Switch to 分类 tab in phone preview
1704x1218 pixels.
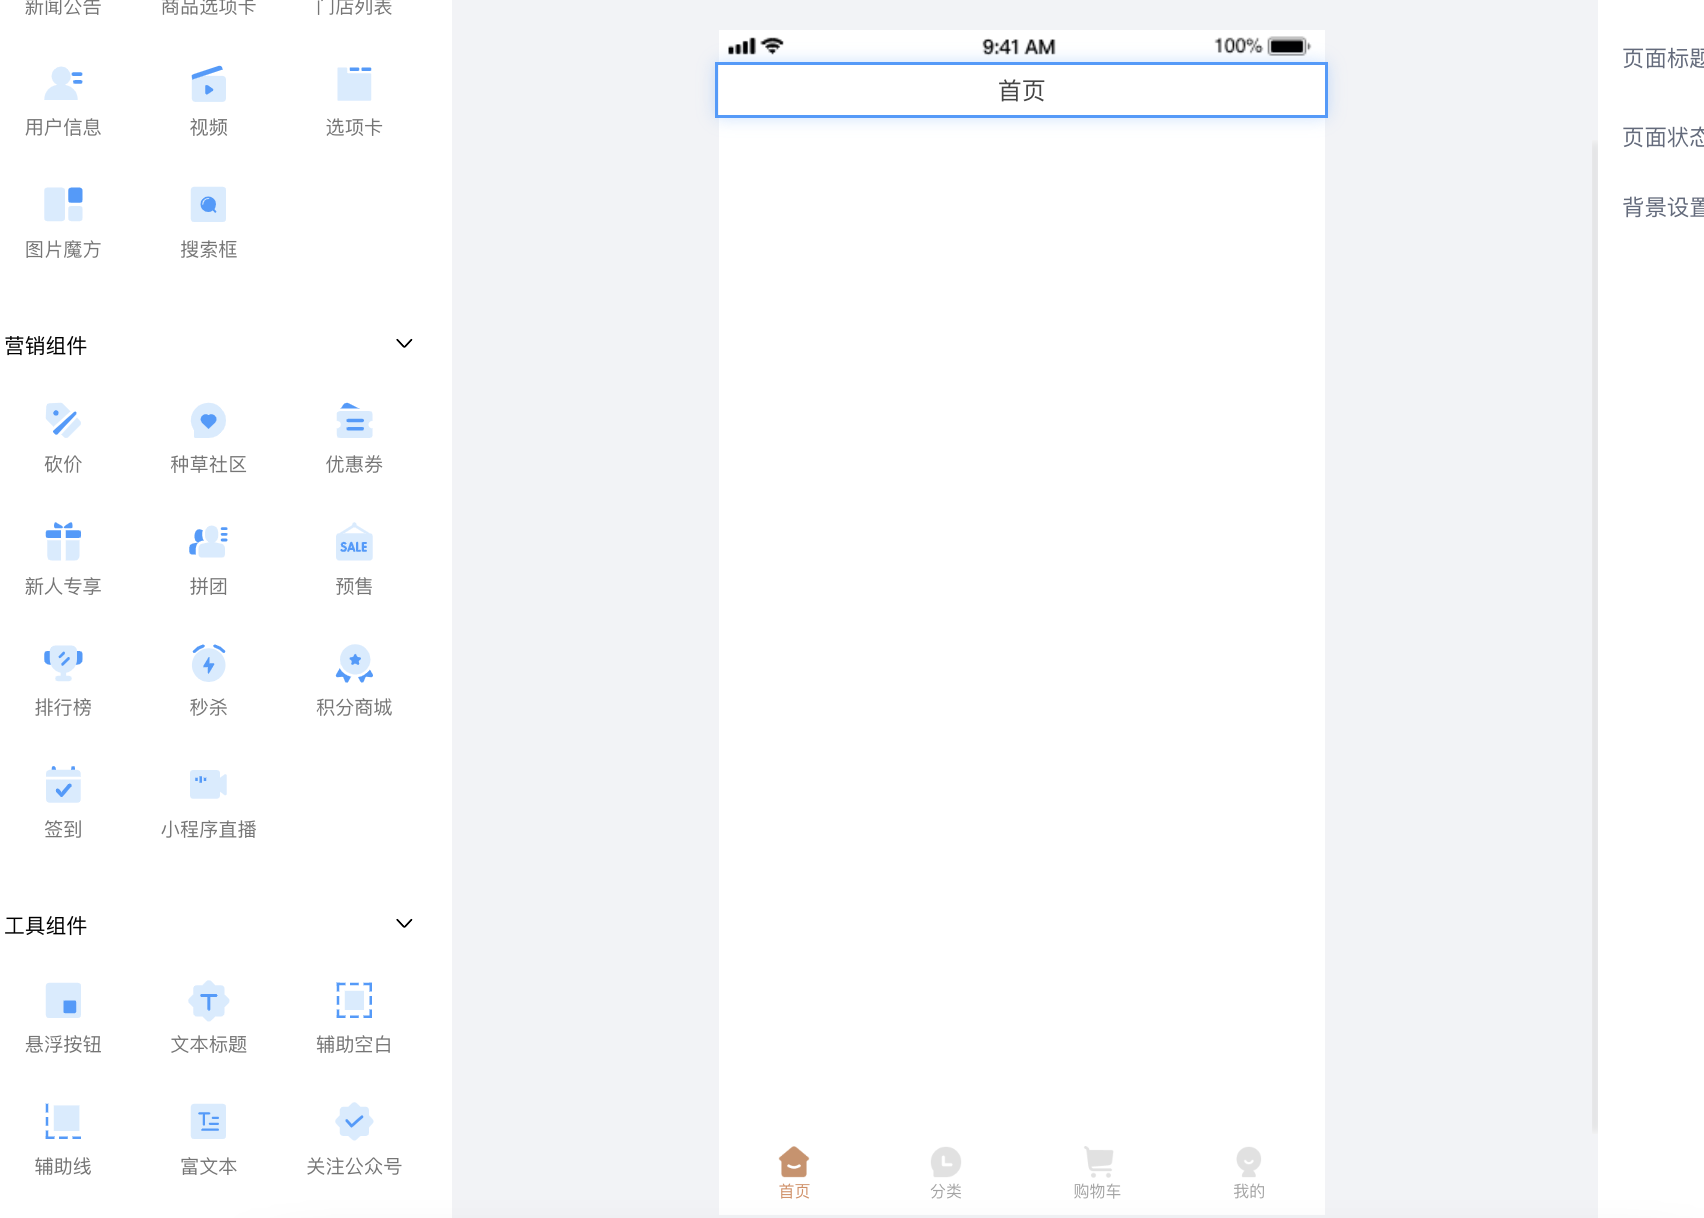click(x=946, y=1173)
